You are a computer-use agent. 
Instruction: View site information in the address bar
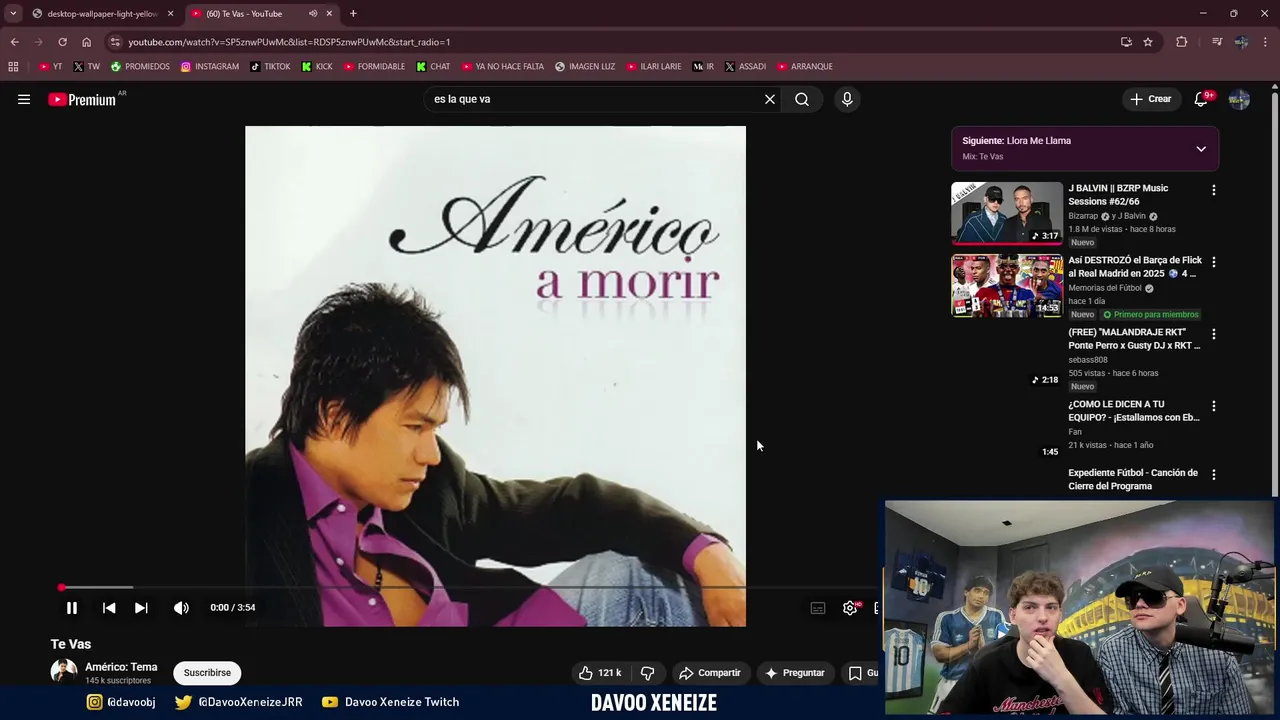point(115,42)
